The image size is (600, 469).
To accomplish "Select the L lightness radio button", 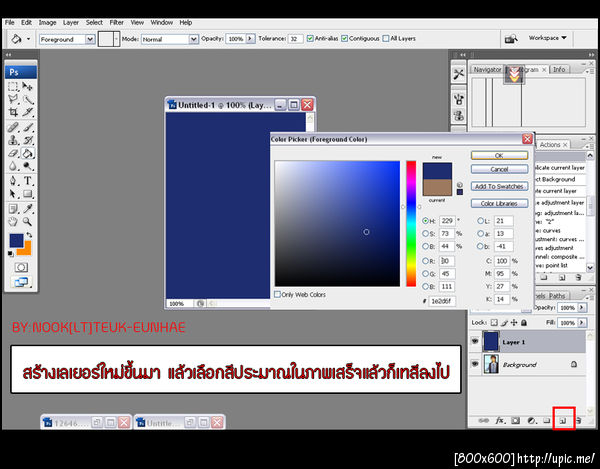I will pyautogui.click(x=480, y=221).
